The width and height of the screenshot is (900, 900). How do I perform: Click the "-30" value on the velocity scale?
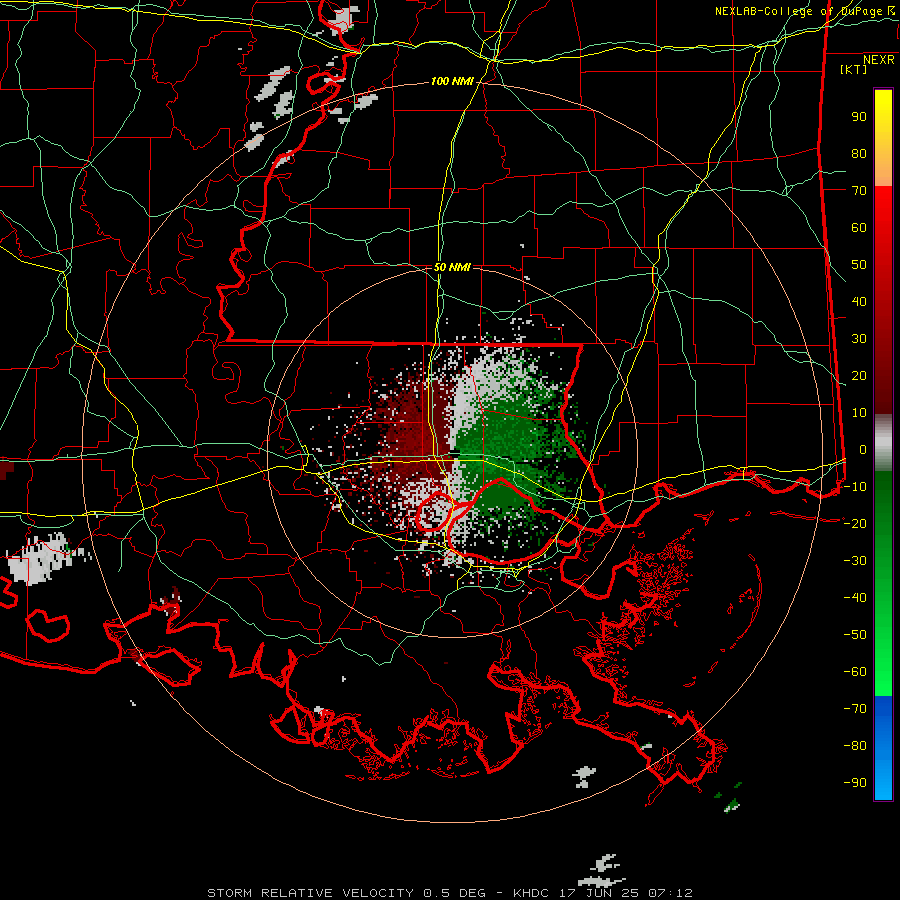coord(855,561)
